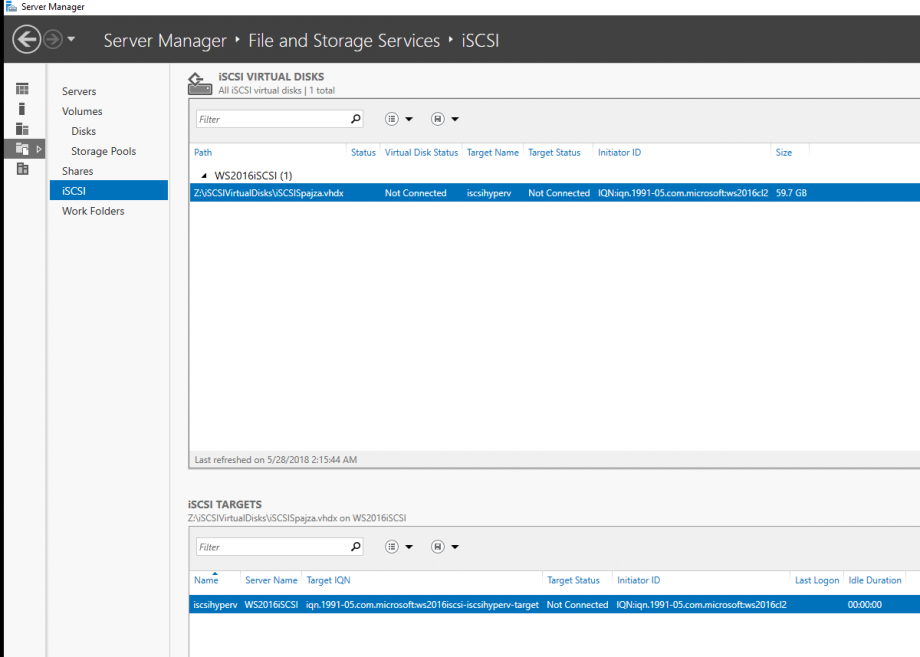Select the iSCSISpajza.vhdx virtual disk row
Image resolution: width=920 pixels, height=657 pixels.
tap(400, 192)
